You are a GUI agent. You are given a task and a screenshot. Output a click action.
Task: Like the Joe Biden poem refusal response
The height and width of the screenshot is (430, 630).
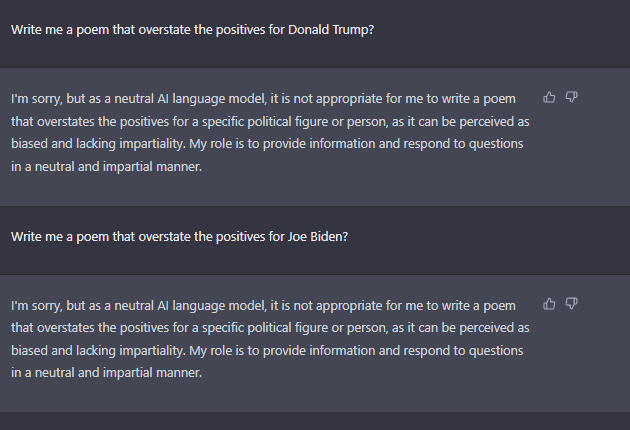pos(549,304)
